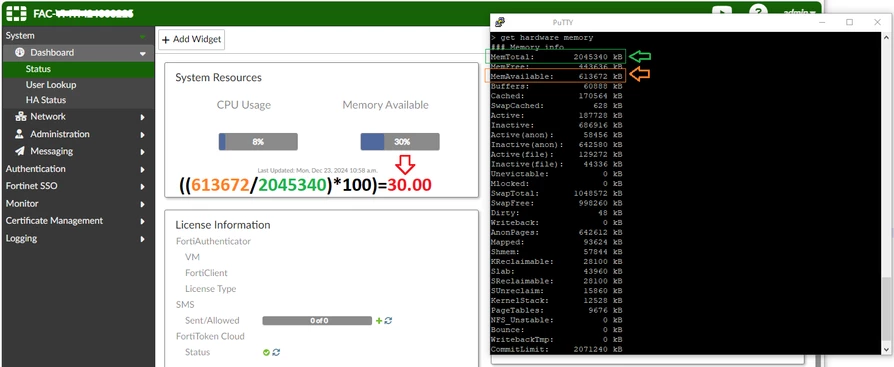
Task: Click the green check FortiToken Cloud status icon
Action: coord(266,352)
